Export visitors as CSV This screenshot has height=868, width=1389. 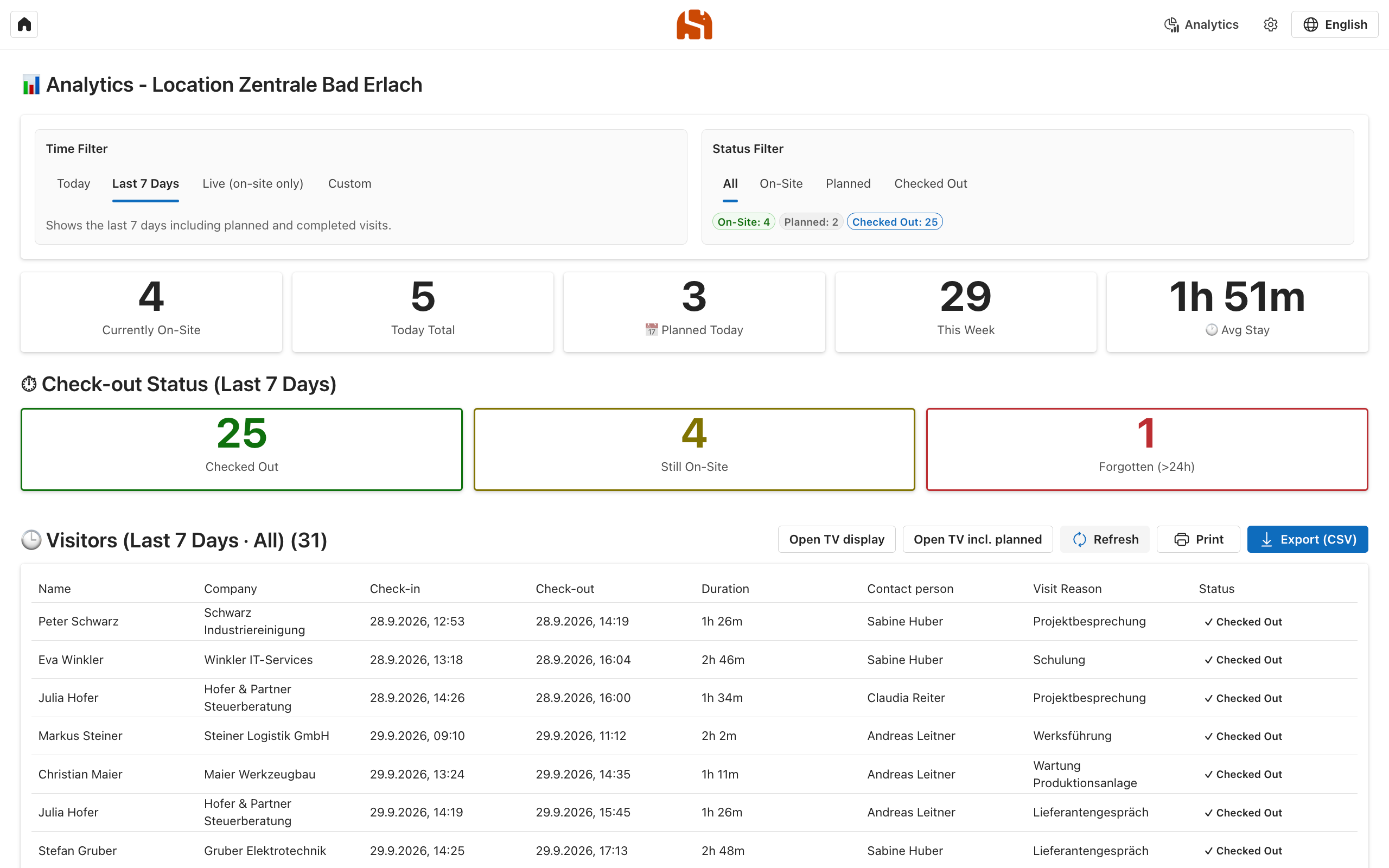click(1307, 540)
